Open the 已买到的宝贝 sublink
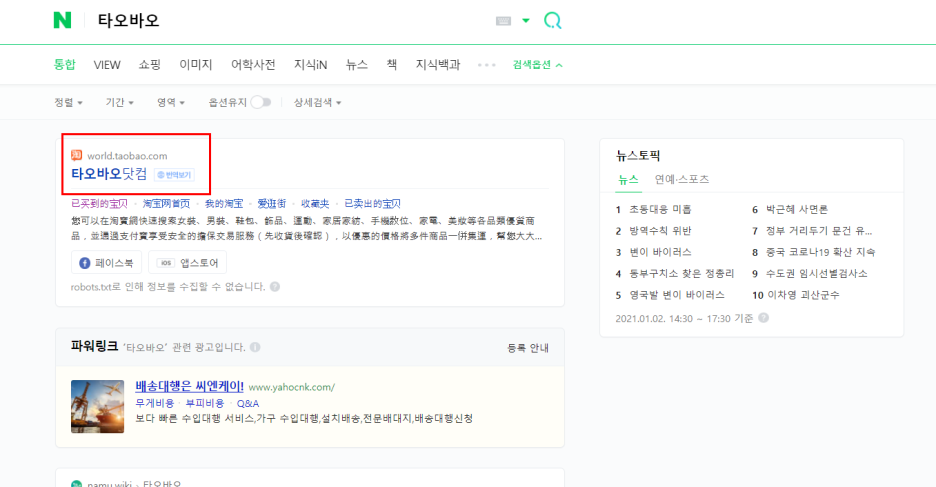This screenshot has height=487, width=936. click(x=99, y=204)
